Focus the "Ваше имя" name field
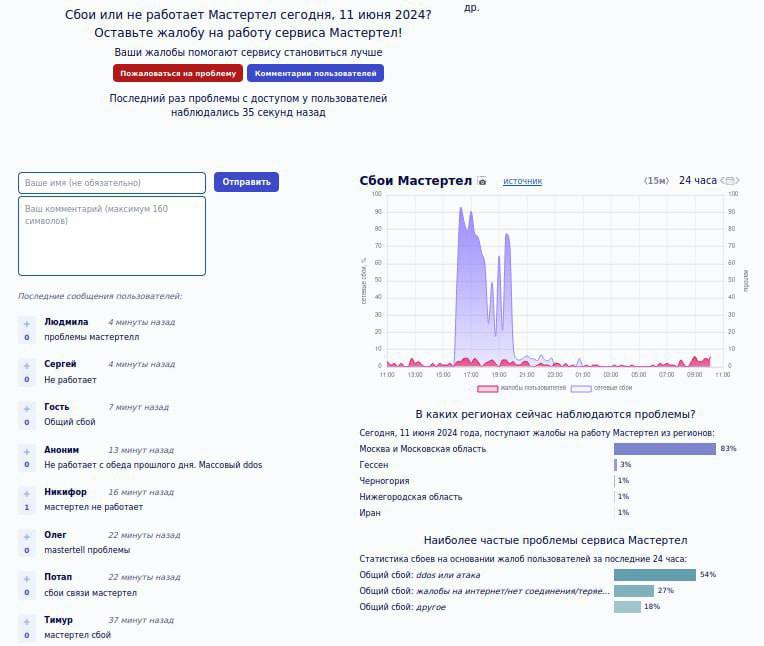764x646 pixels. coord(112,183)
